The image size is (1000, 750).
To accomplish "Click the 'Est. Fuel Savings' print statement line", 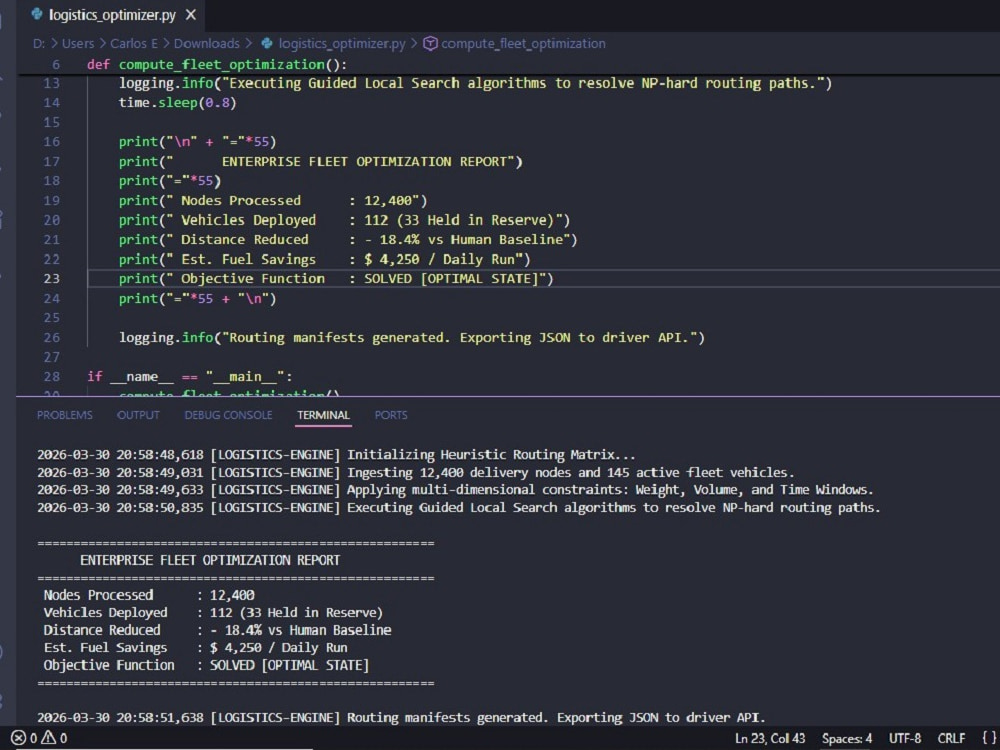I will point(325,260).
